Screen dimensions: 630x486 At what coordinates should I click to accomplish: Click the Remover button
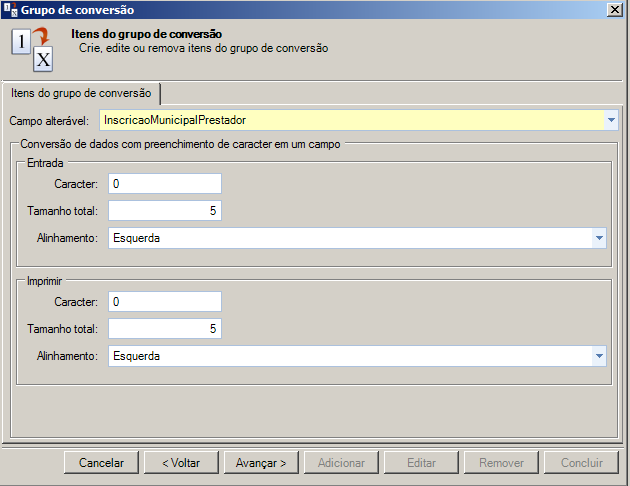tap(501, 463)
